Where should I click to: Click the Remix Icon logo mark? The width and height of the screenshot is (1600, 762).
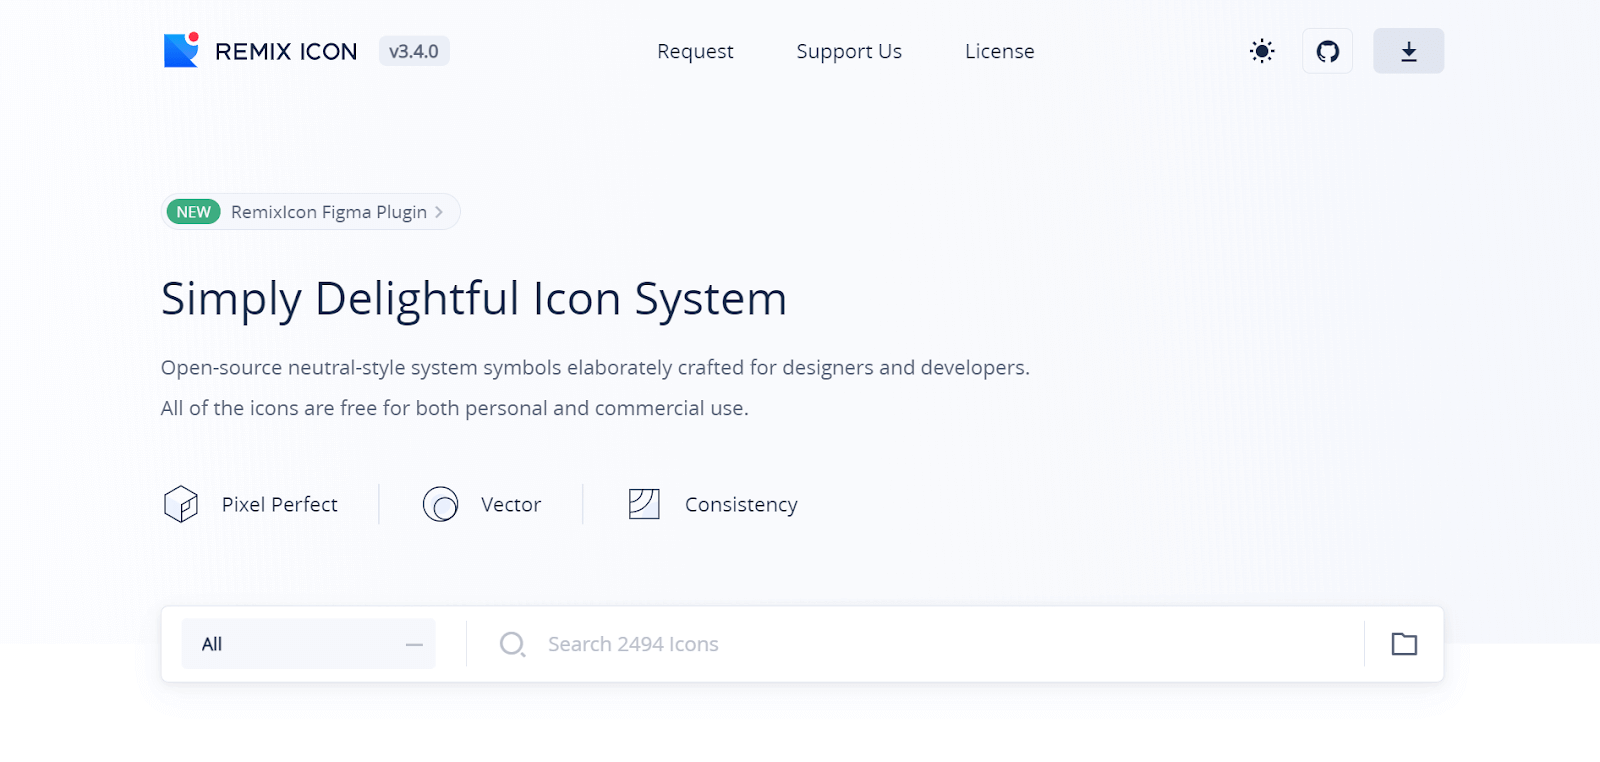tap(181, 50)
